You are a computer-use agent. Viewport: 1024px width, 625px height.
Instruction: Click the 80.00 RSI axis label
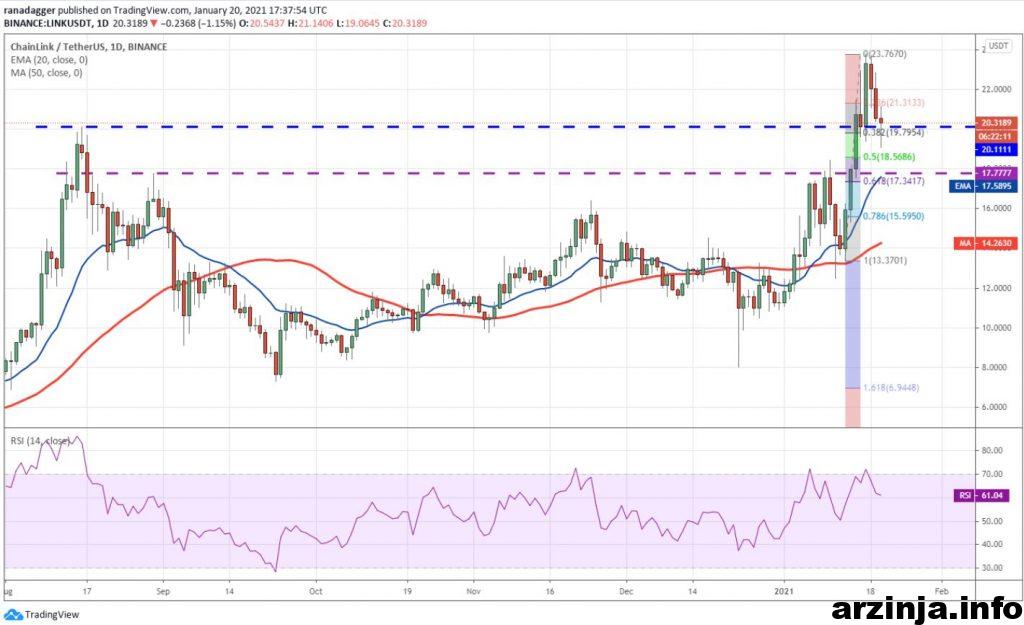click(x=991, y=451)
